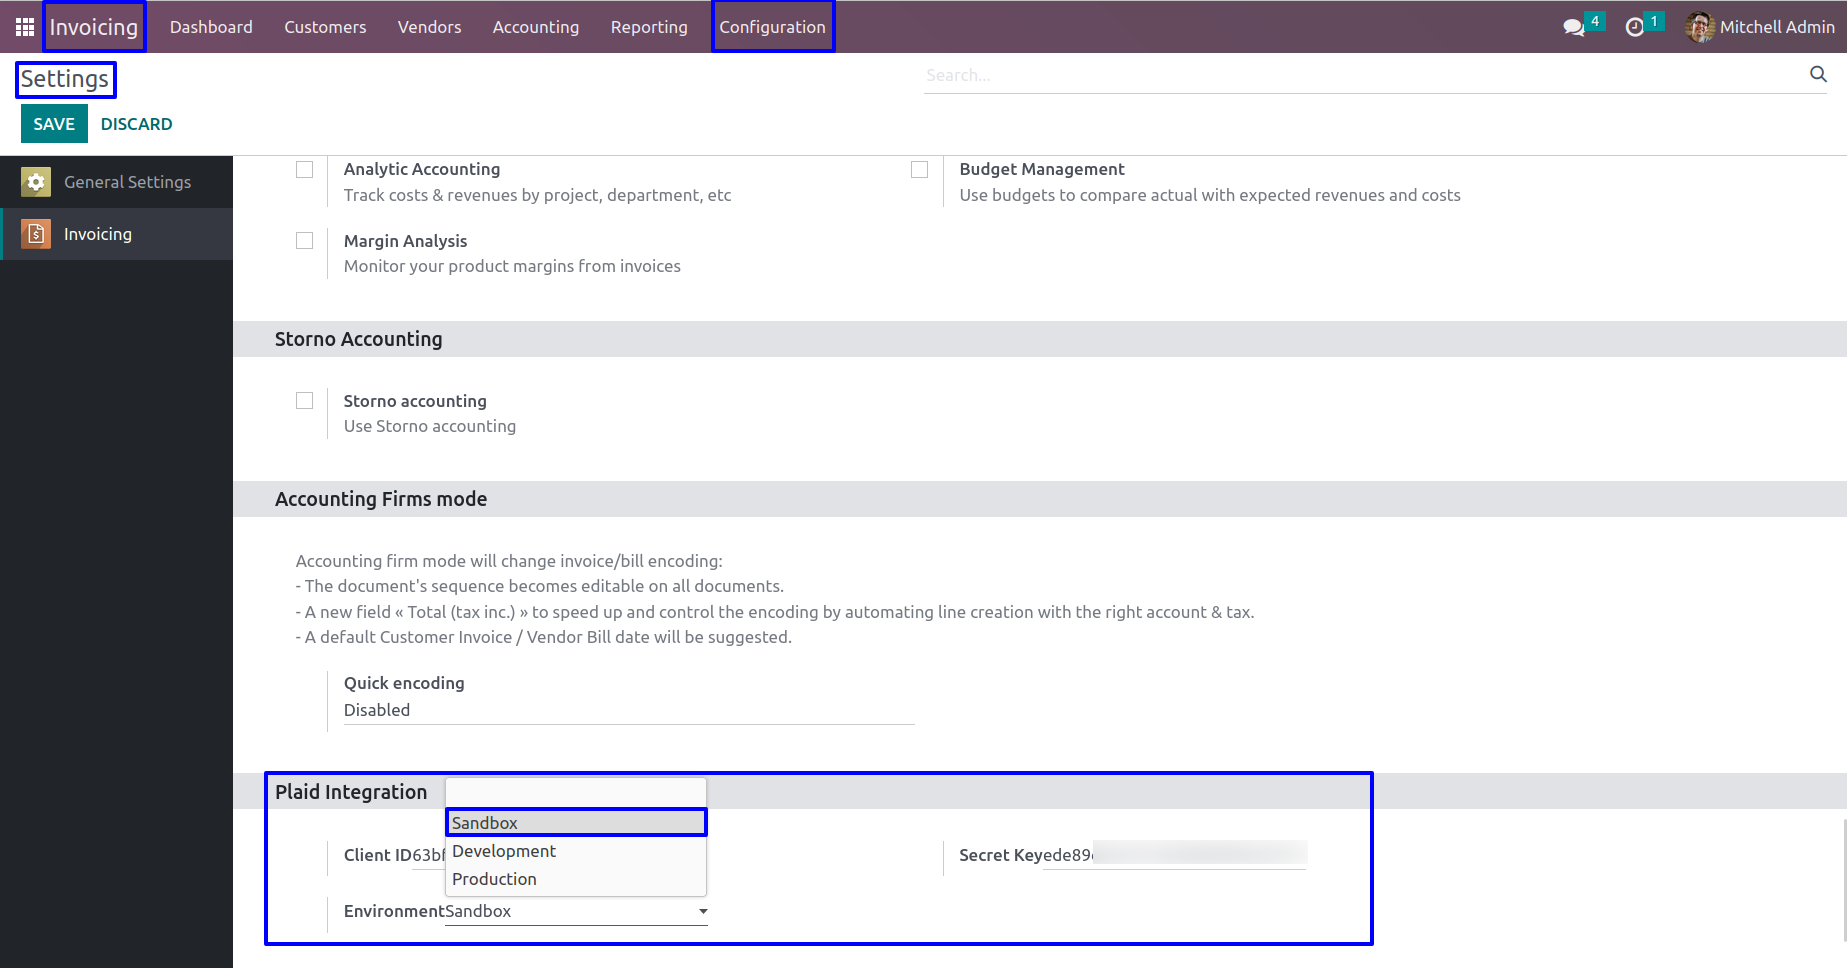Open the Vendors menu
This screenshot has width=1847, height=968.
coord(429,27)
